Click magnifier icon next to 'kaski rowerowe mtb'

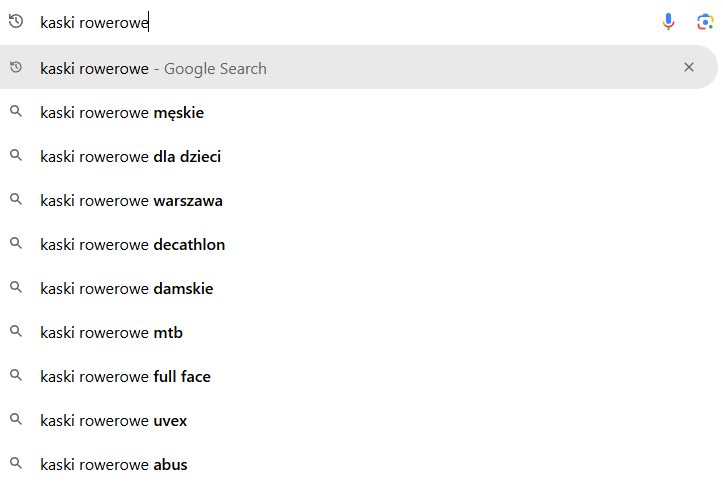click(x=16, y=331)
